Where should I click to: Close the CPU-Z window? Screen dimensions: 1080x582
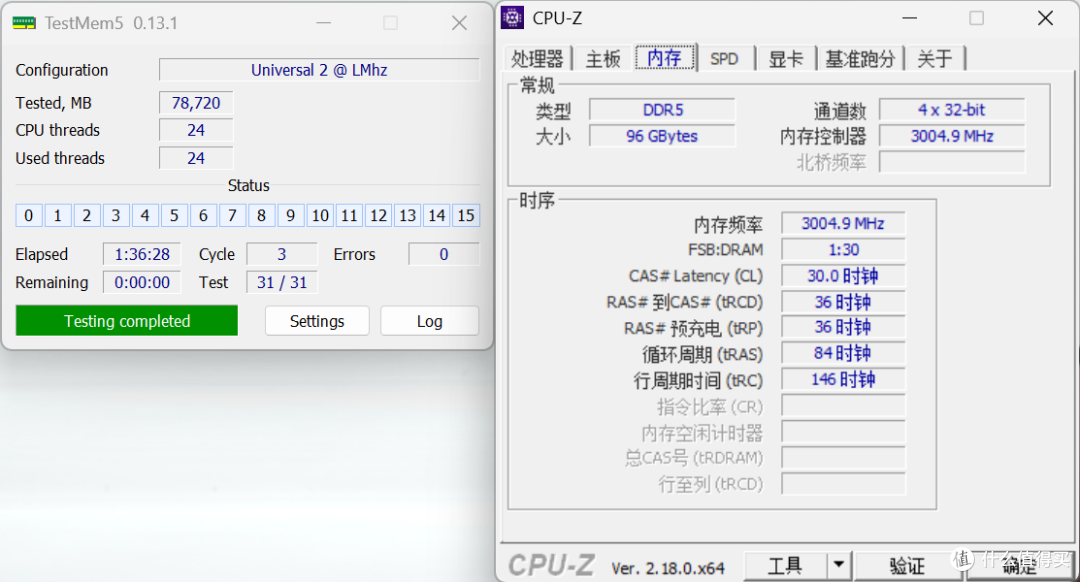[x=1045, y=18]
